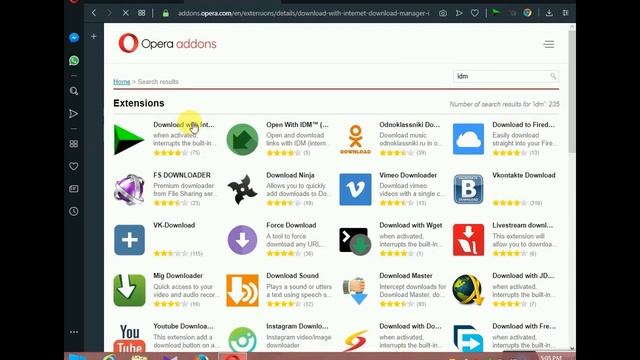
Task: Open the Windows Start button
Action: pos(77,357)
